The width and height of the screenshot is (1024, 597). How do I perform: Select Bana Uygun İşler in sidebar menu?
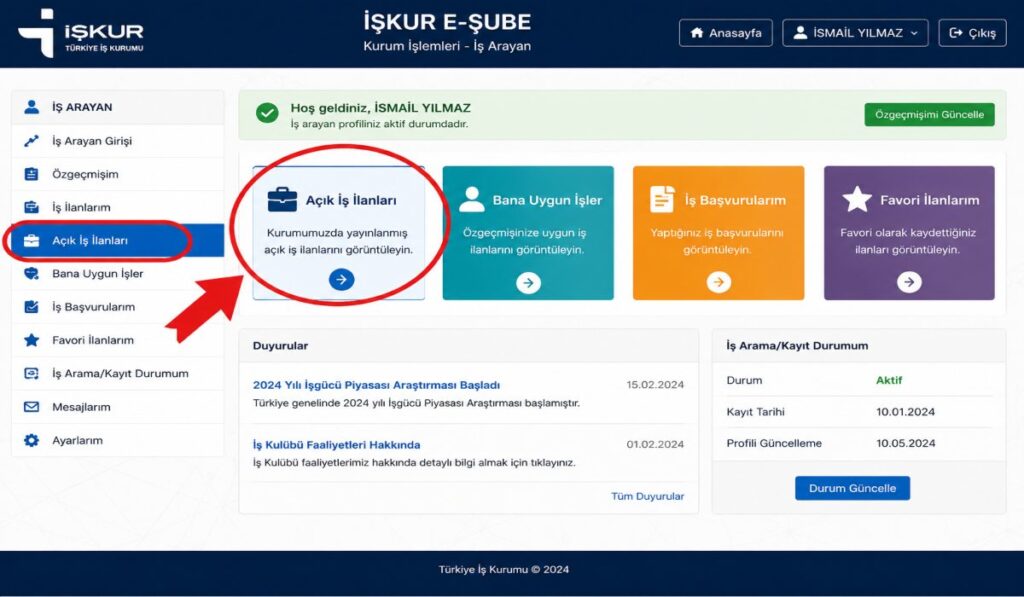click(x=118, y=274)
